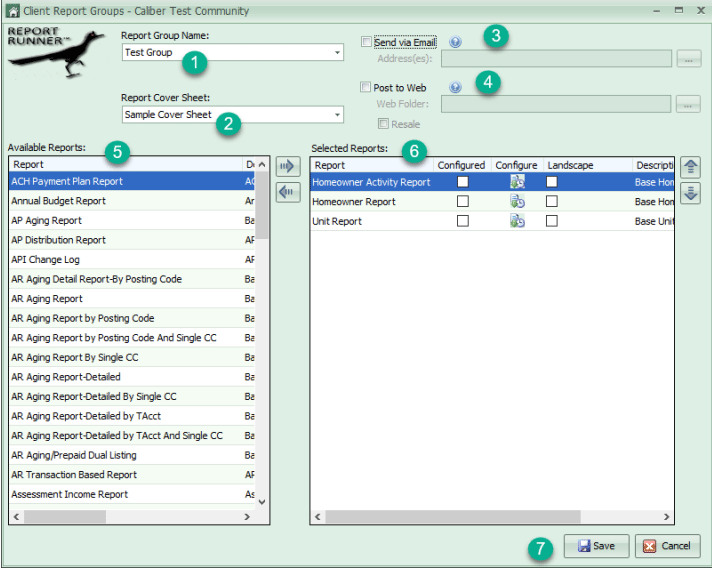Enable the Send via Email checkbox
This screenshot has width=712, height=569.
(x=366, y=42)
